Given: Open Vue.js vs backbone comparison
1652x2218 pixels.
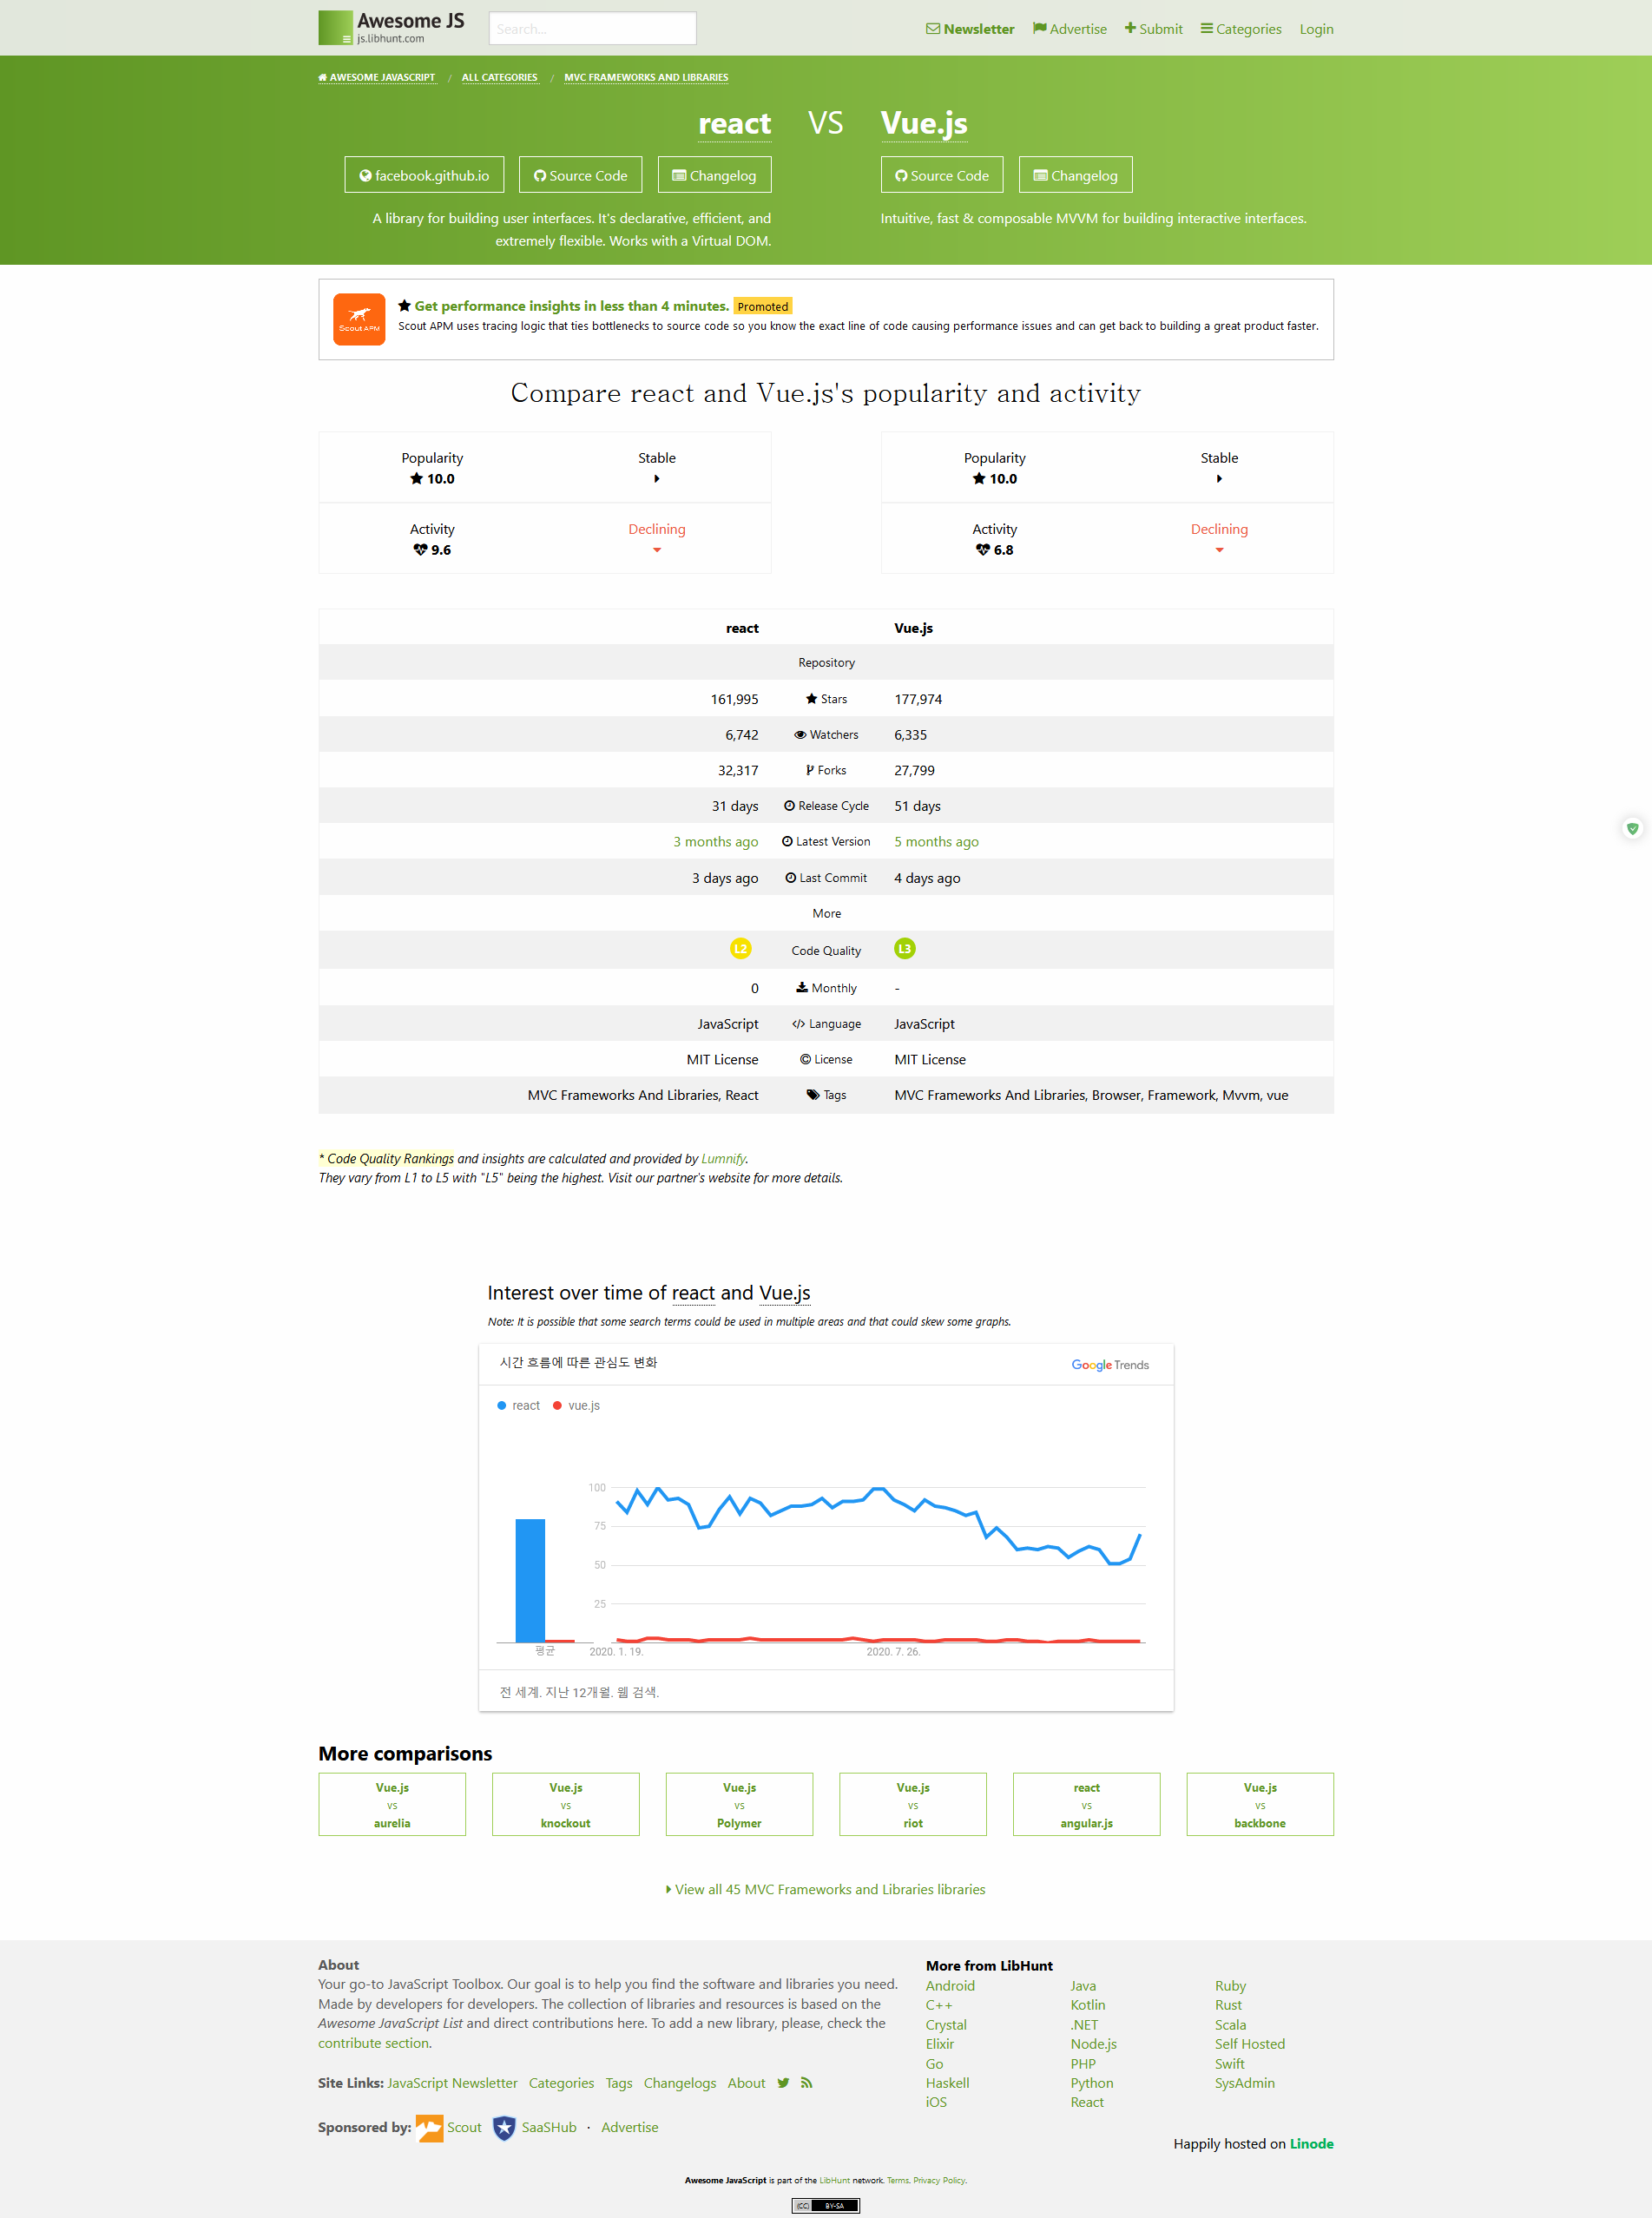Looking at the screenshot, I should [x=1260, y=1804].
